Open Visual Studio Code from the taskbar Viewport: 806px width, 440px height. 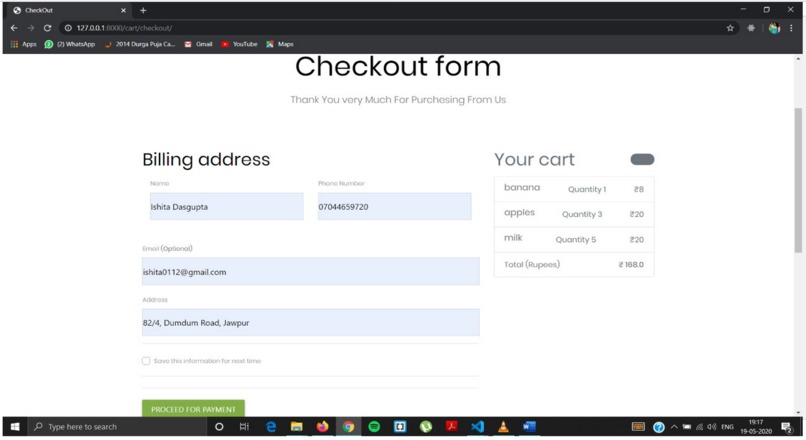[x=478, y=427]
